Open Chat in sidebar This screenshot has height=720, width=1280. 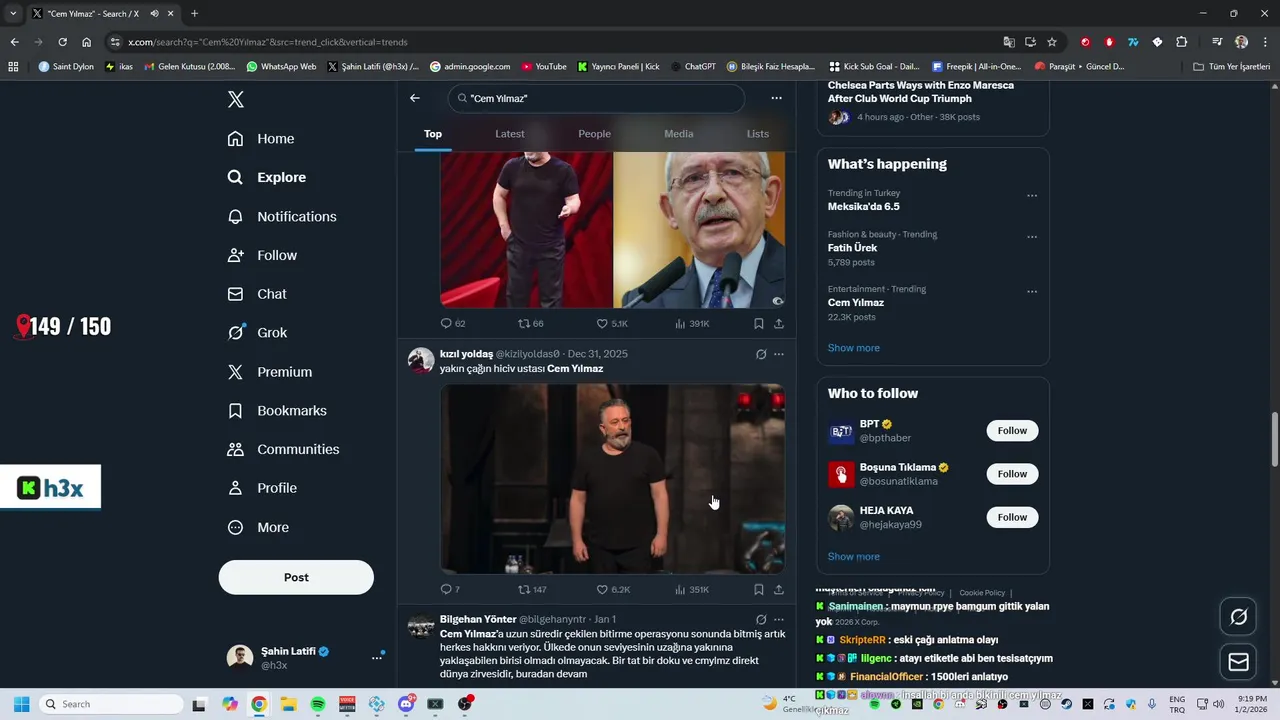pyautogui.click(x=257, y=294)
